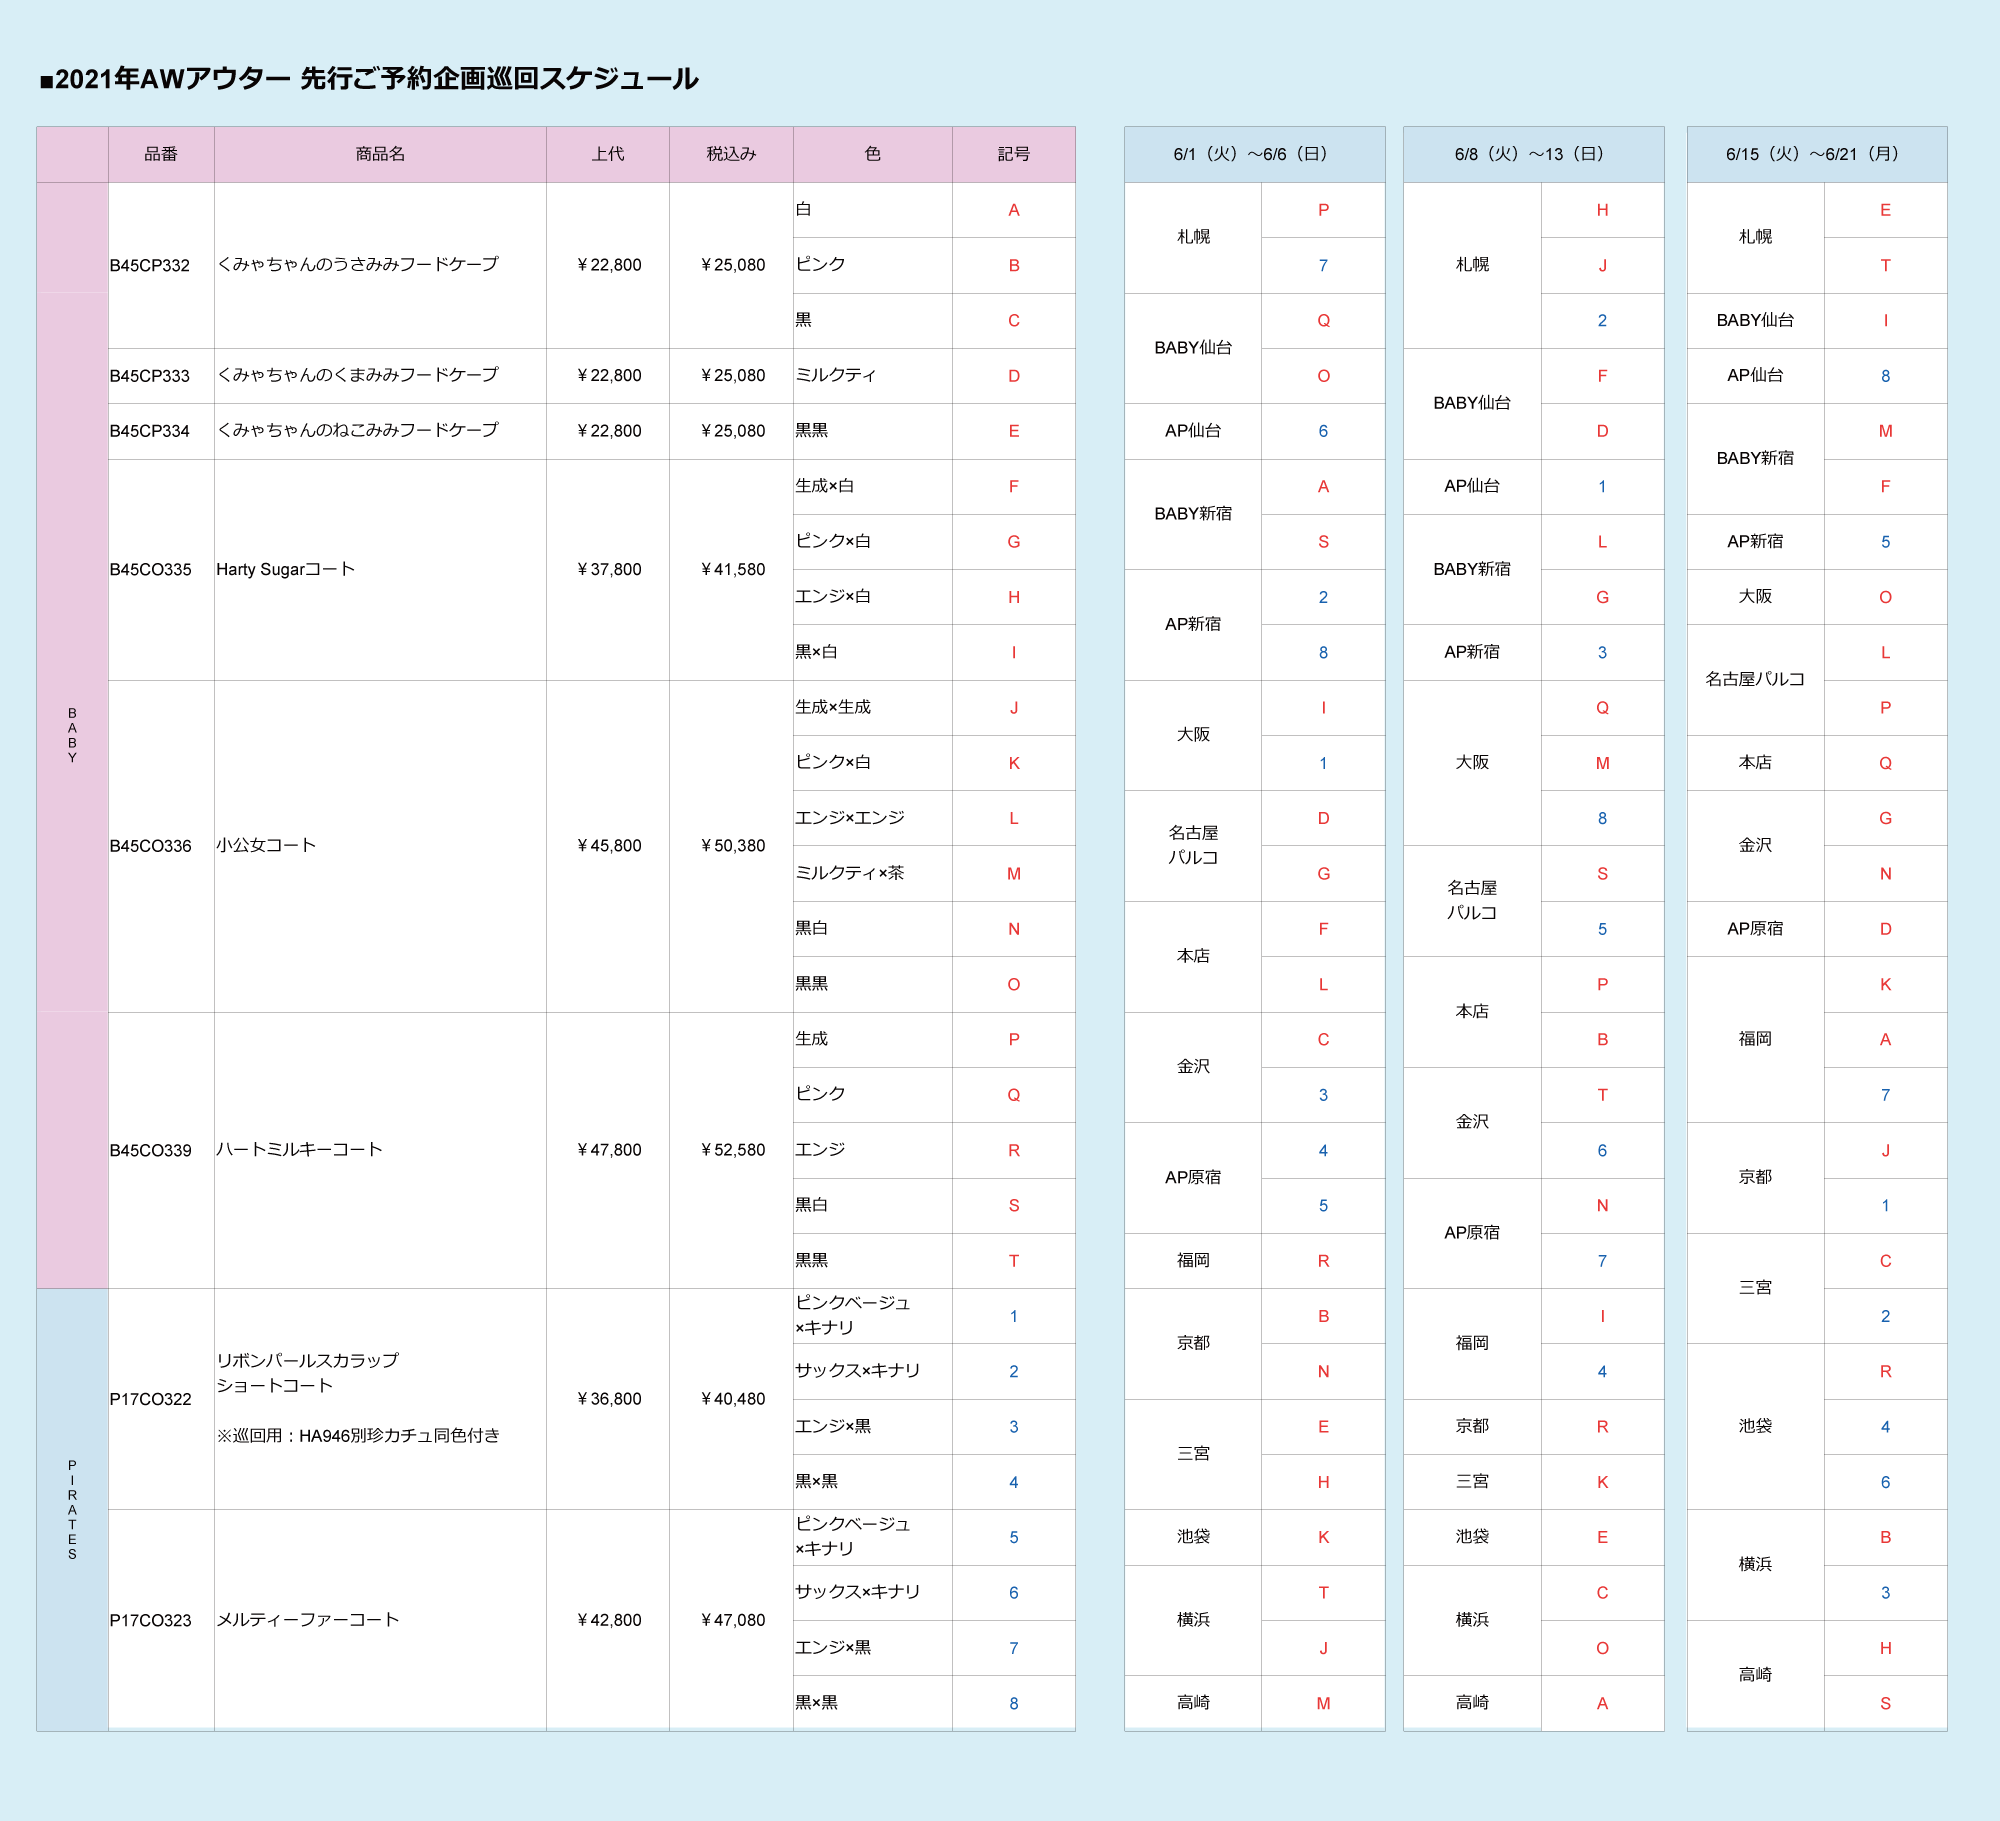This screenshot has width=2000, height=1821.
Task: Click the price '￥47,800'
Action: 608,1150
